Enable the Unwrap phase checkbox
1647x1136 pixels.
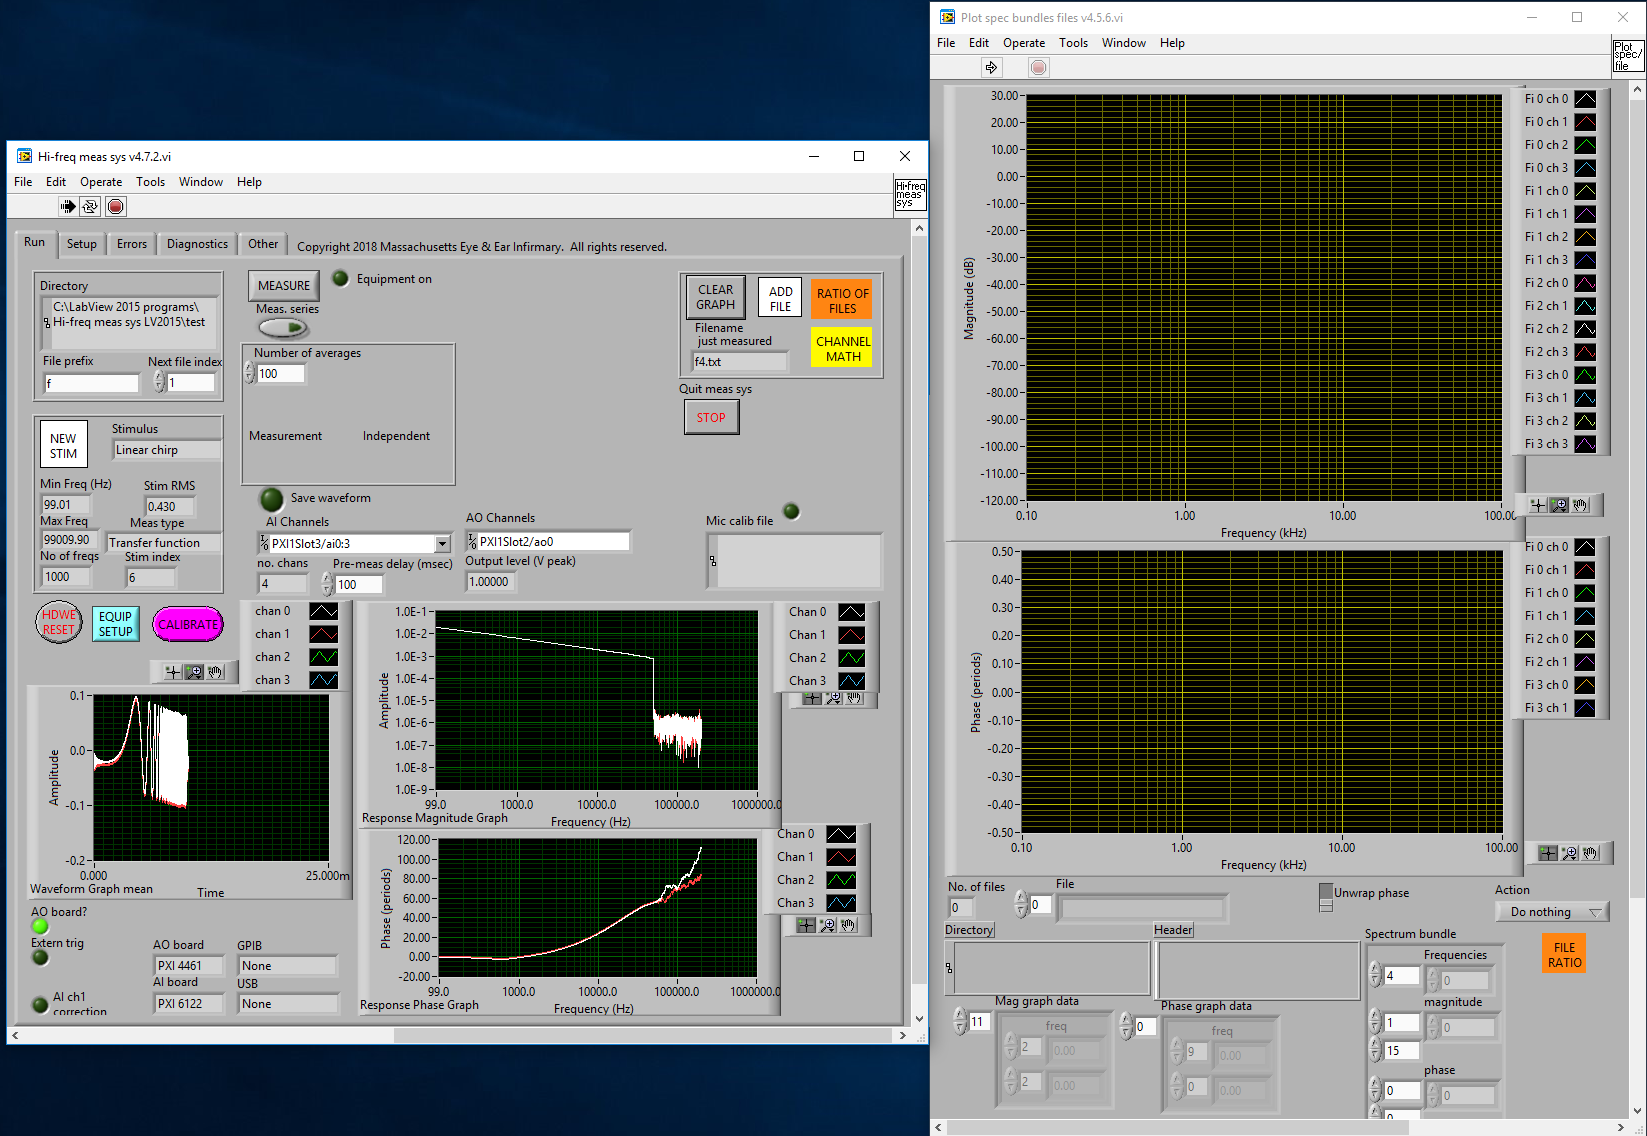(x=1327, y=893)
